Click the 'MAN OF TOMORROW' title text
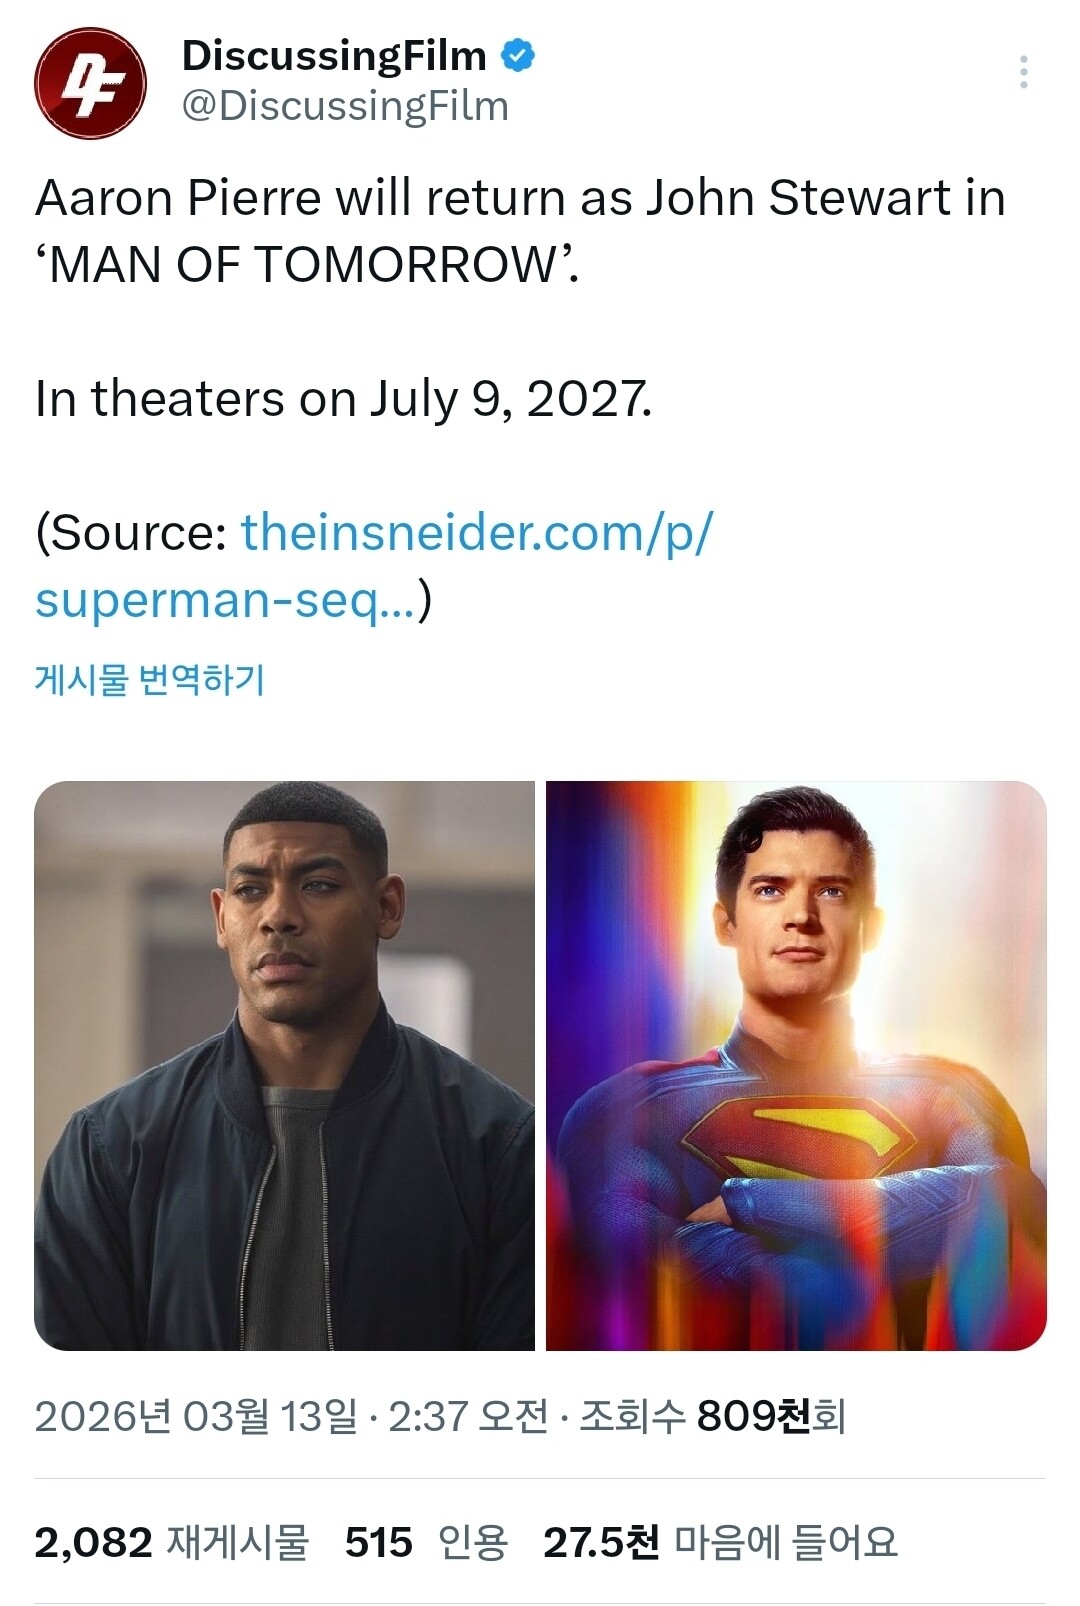 click(306, 265)
